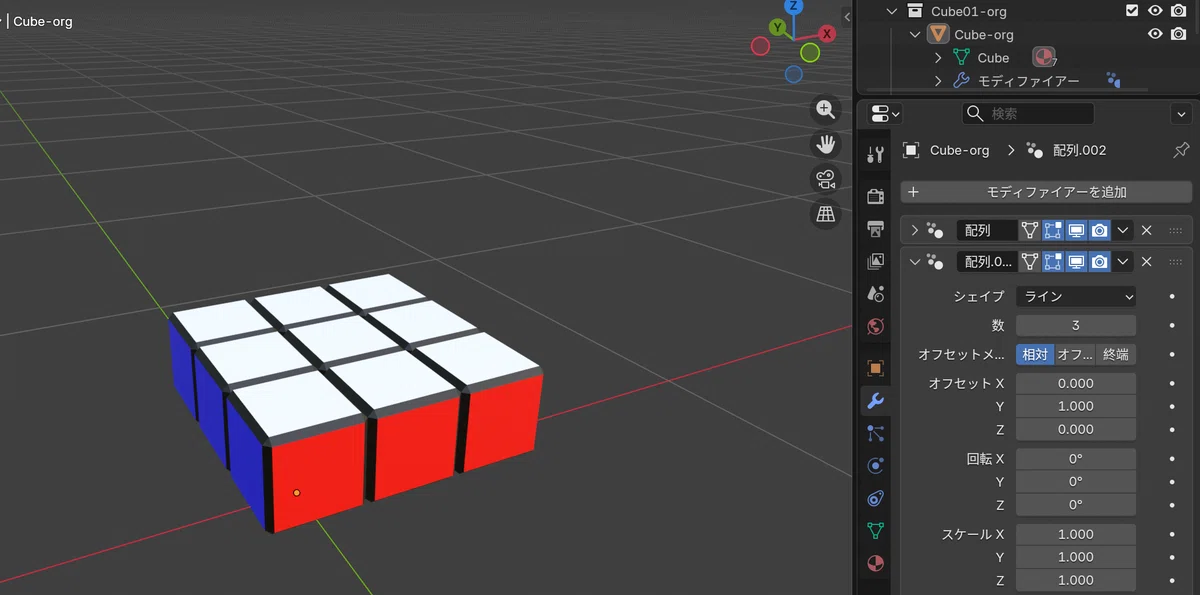Open the properties editor type dropdown
This screenshot has height=595, width=1200.
click(885, 113)
